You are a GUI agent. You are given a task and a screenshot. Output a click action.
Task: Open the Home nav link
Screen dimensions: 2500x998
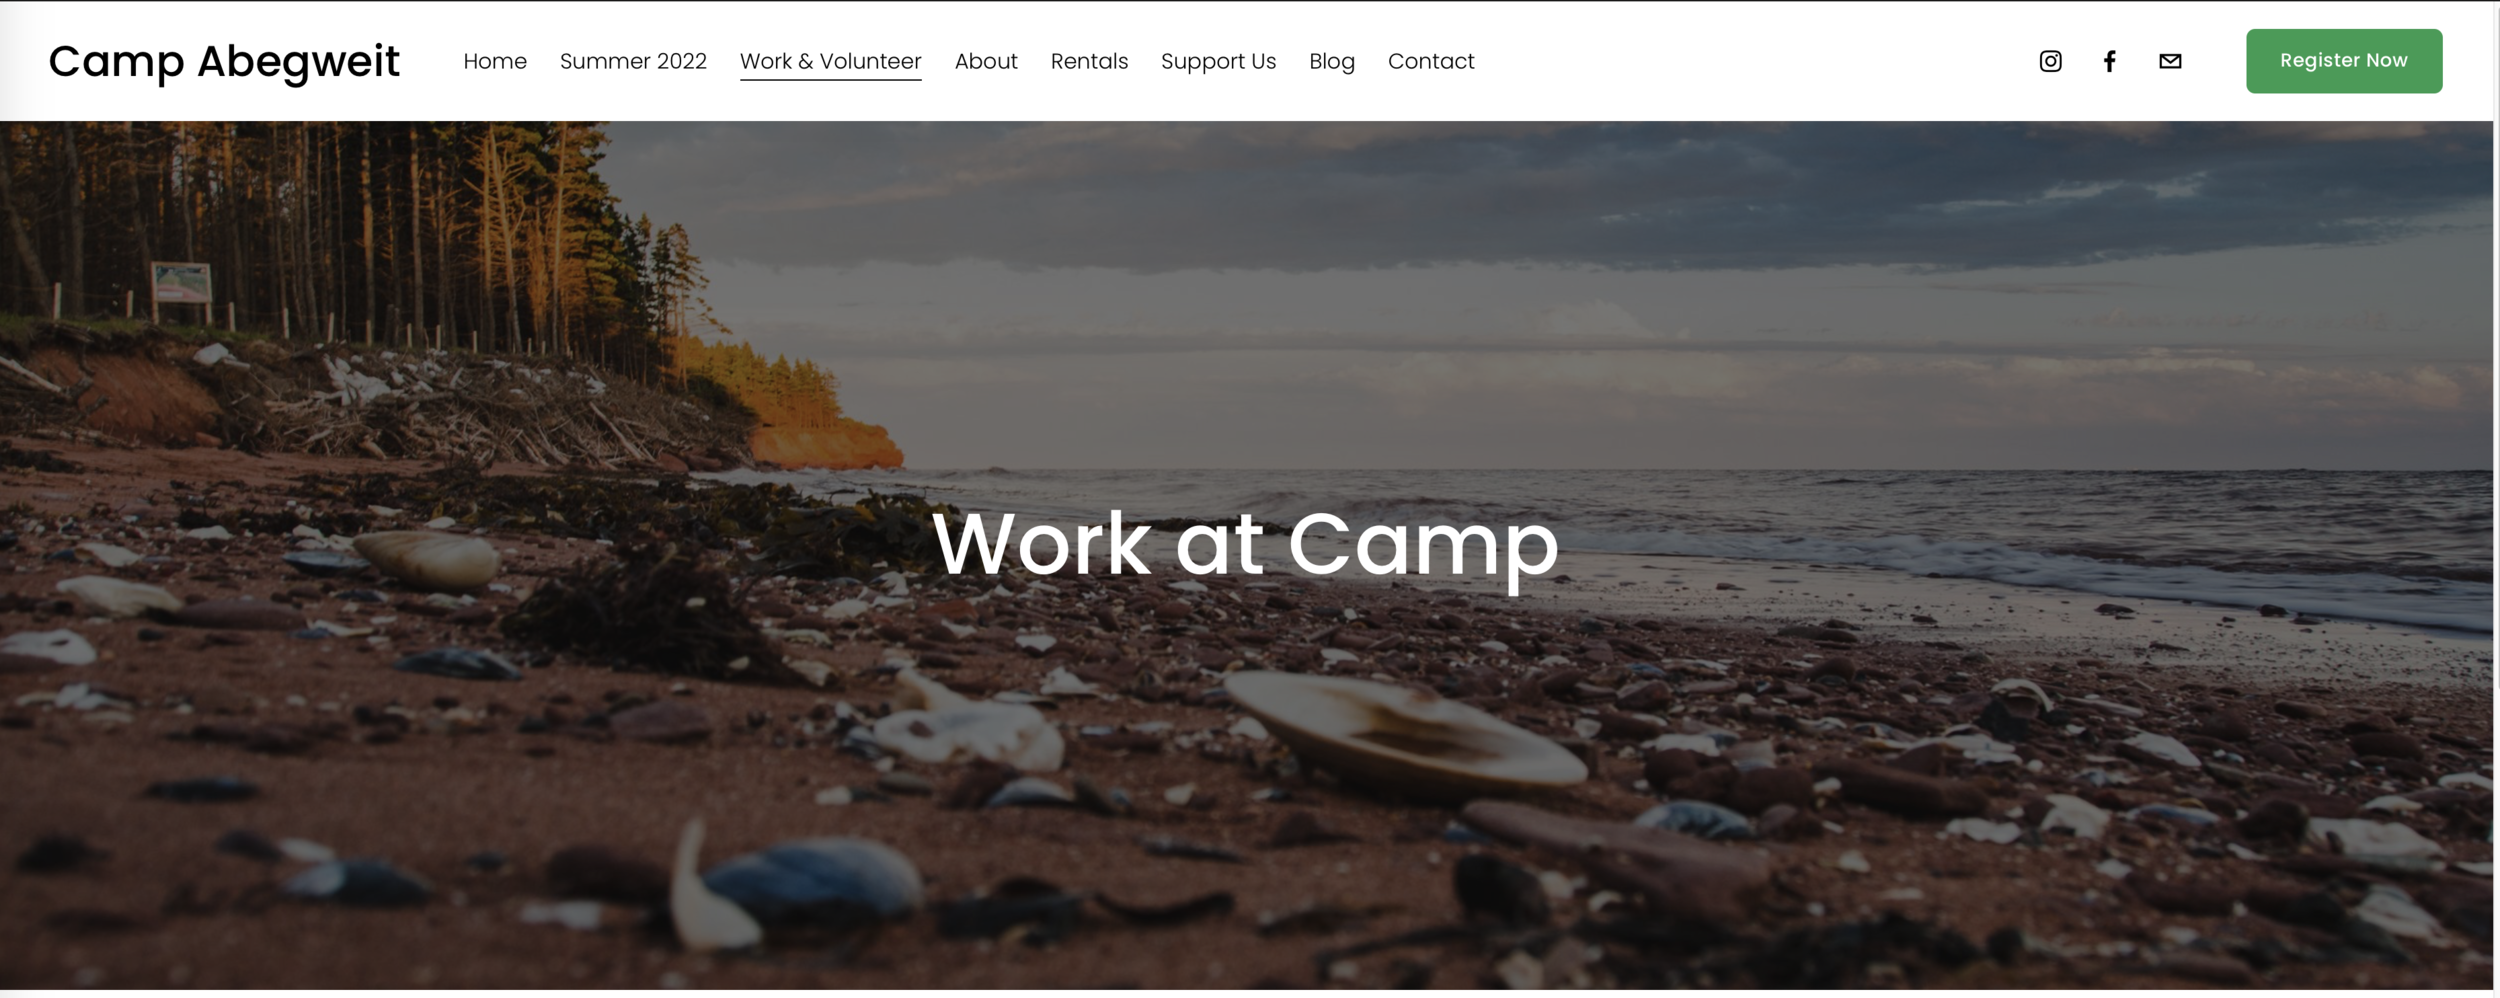coord(495,61)
